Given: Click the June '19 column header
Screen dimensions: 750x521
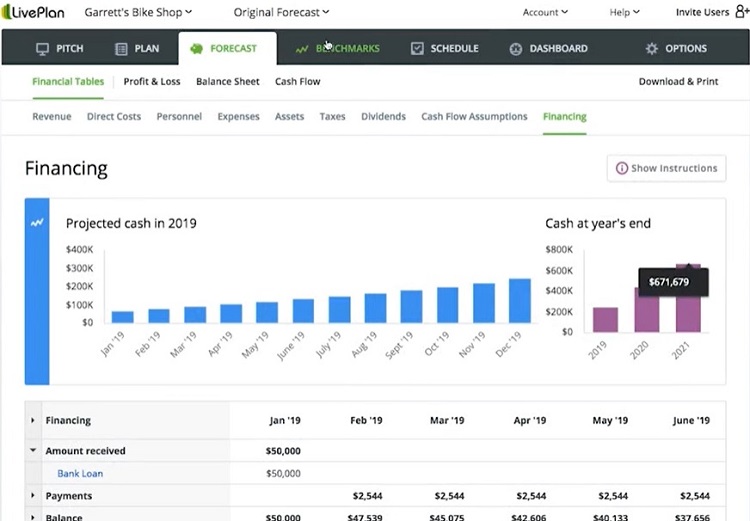Looking at the screenshot, I should pos(691,421).
